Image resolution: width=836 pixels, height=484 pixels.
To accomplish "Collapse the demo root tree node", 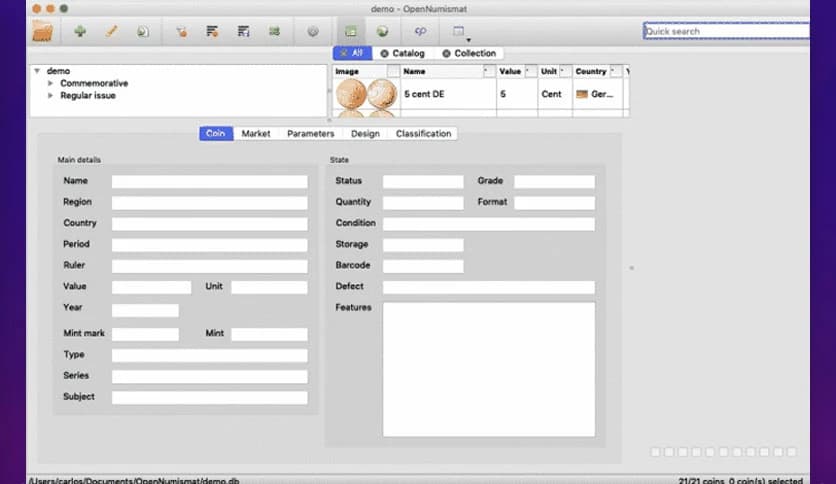I will pos(37,71).
